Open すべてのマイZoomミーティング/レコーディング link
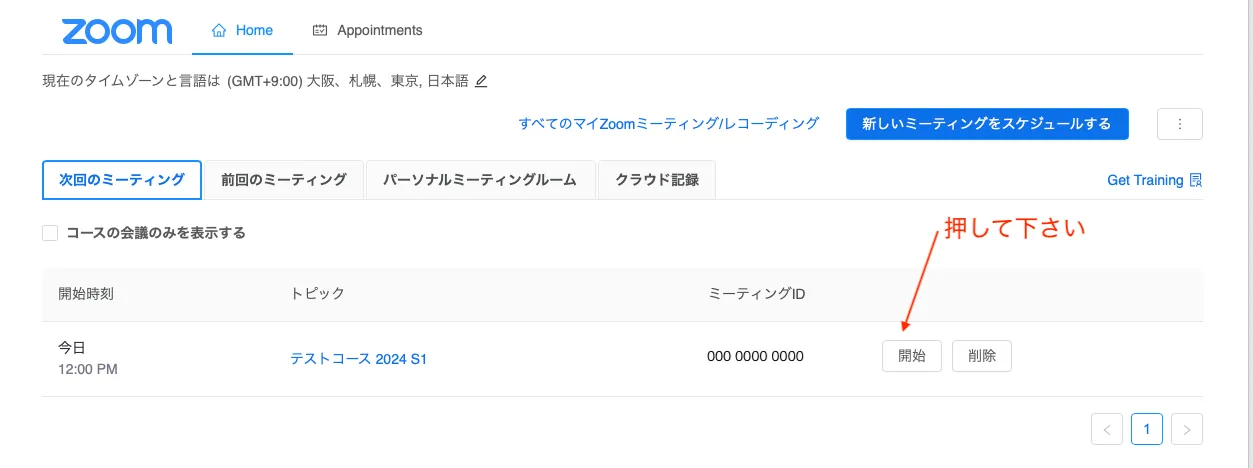1253x468 pixels. coord(668,124)
